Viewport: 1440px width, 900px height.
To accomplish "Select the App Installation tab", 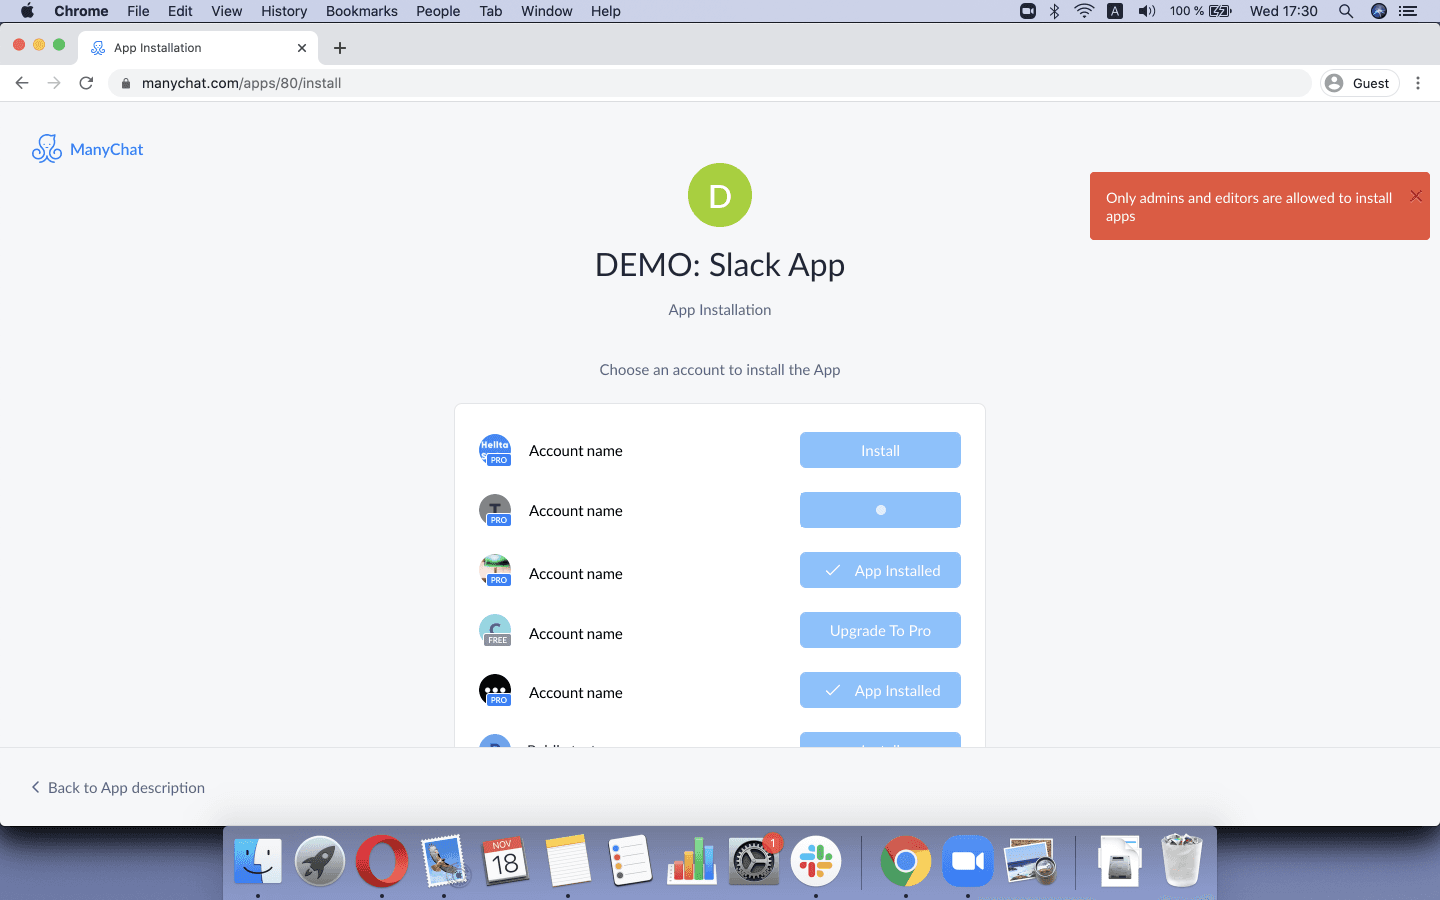I will 200,48.
